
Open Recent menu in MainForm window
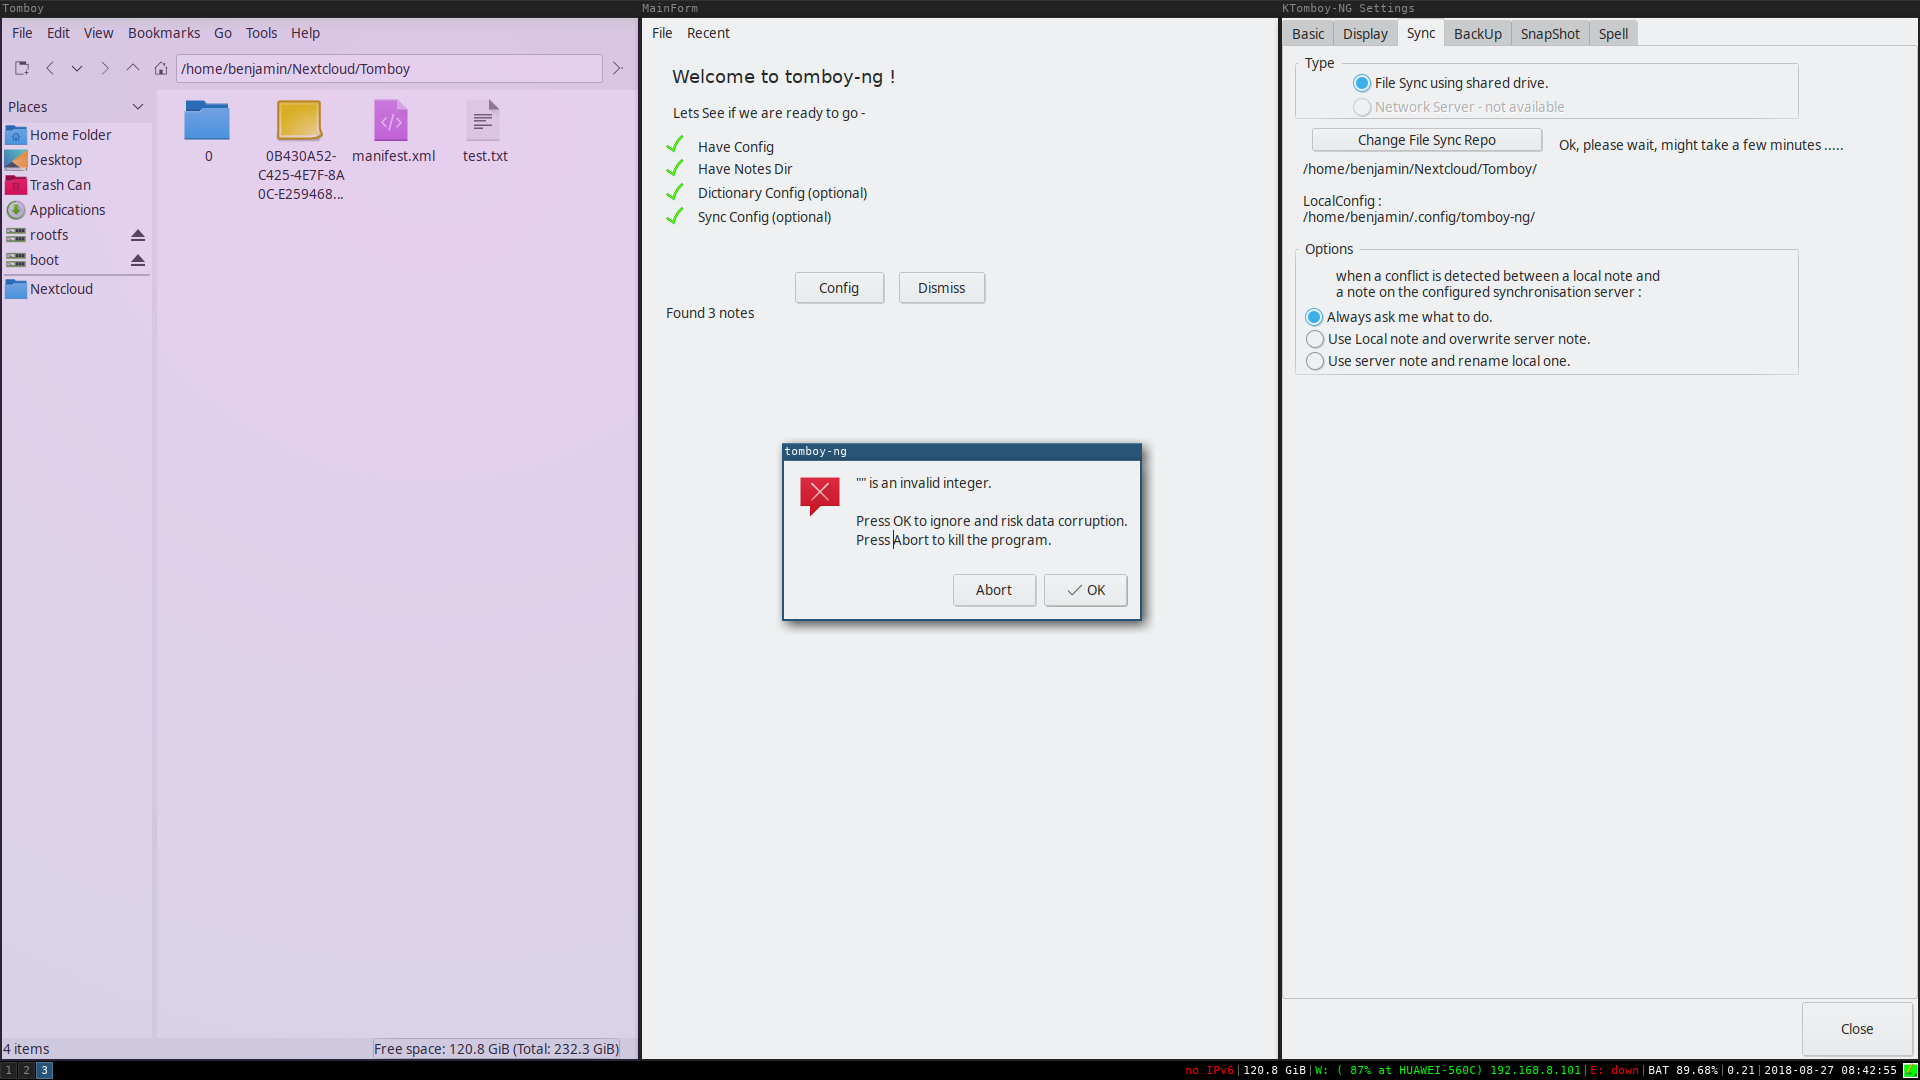coord(708,33)
